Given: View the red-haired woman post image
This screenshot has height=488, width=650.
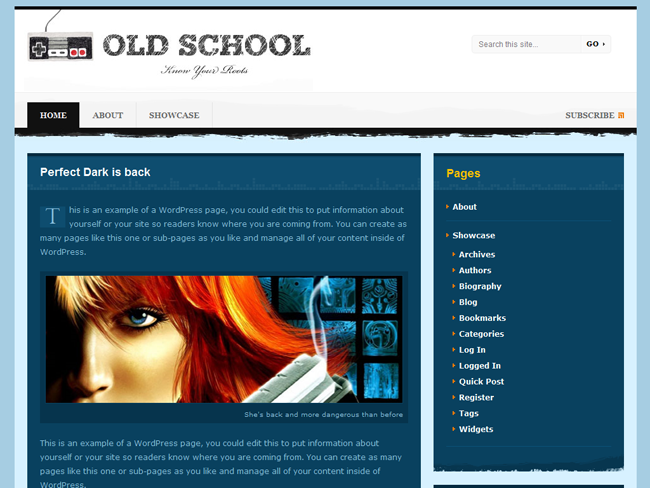Looking at the screenshot, I should point(224,339).
